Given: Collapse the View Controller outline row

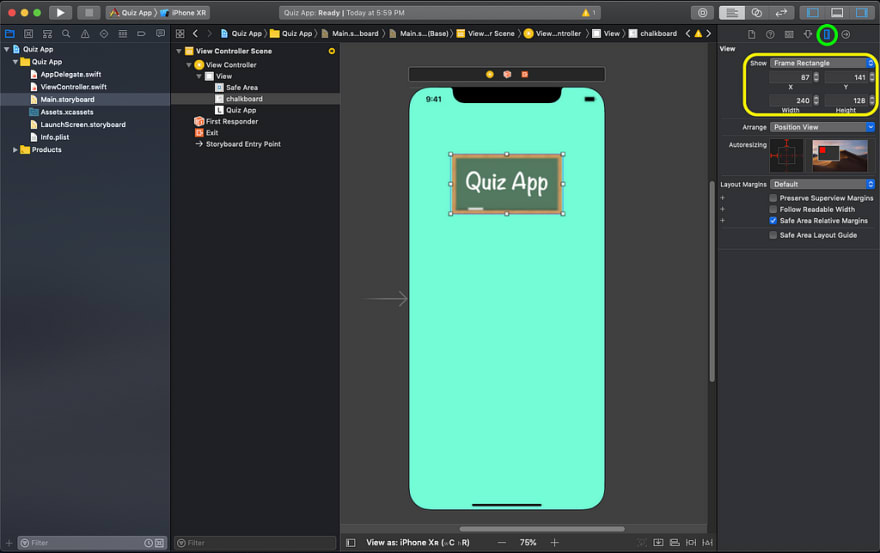Looking at the screenshot, I should tap(189, 65).
